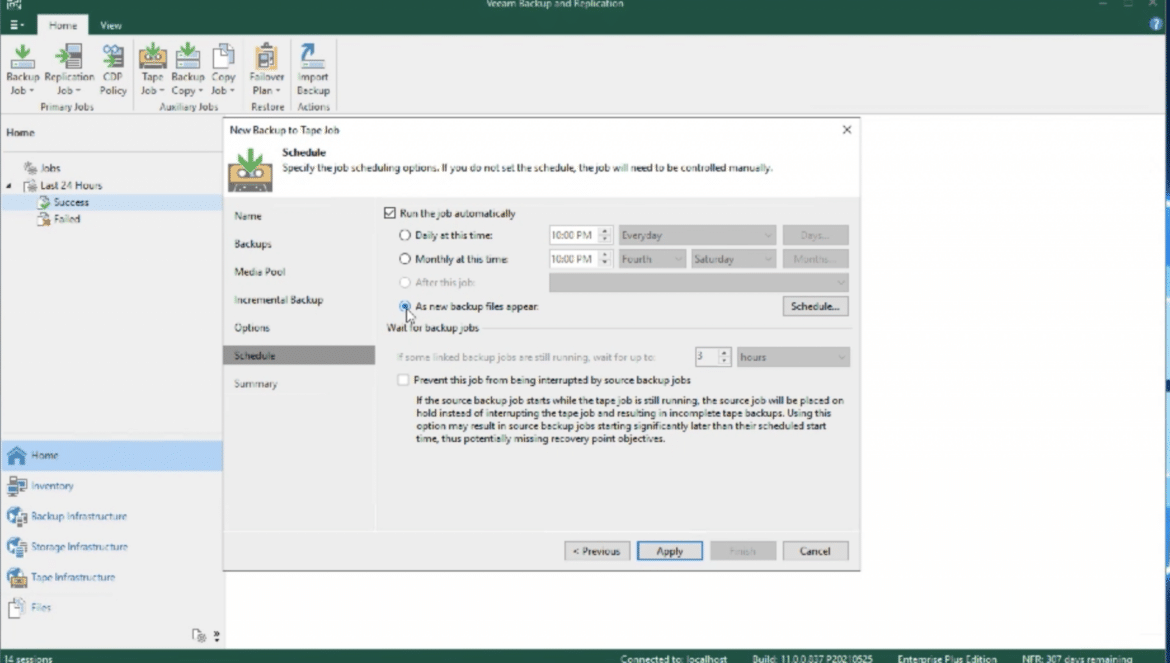The height and width of the screenshot is (663, 1170).
Task: Select Monthly at this time option
Action: tap(404, 259)
